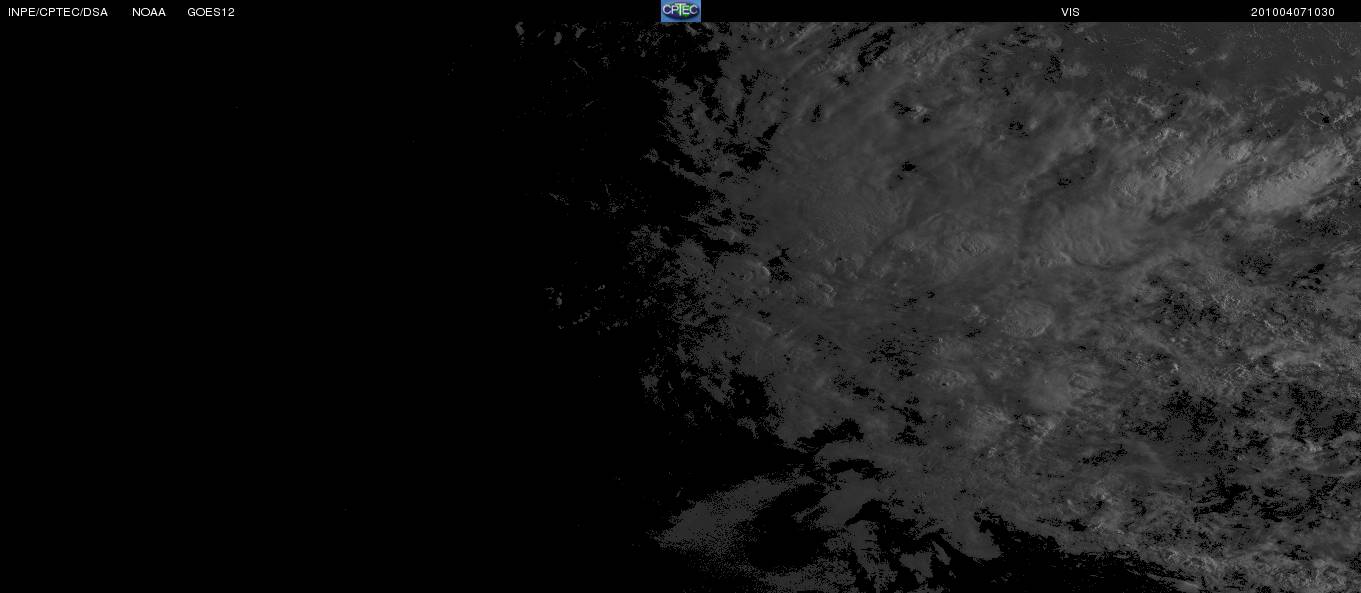Select the 201004071030 timestamp
The height and width of the screenshot is (593, 1361).
1293,12
